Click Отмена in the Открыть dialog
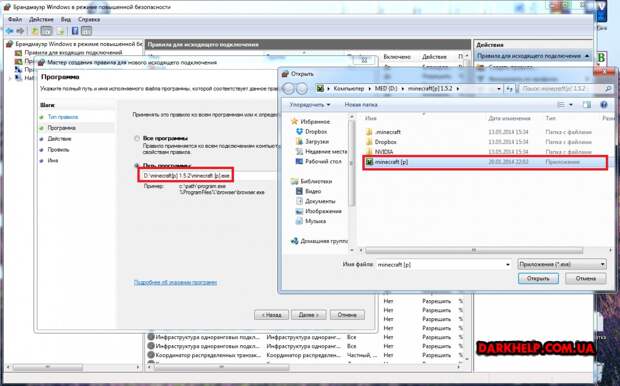The width and height of the screenshot is (620, 386). click(586, 279)
